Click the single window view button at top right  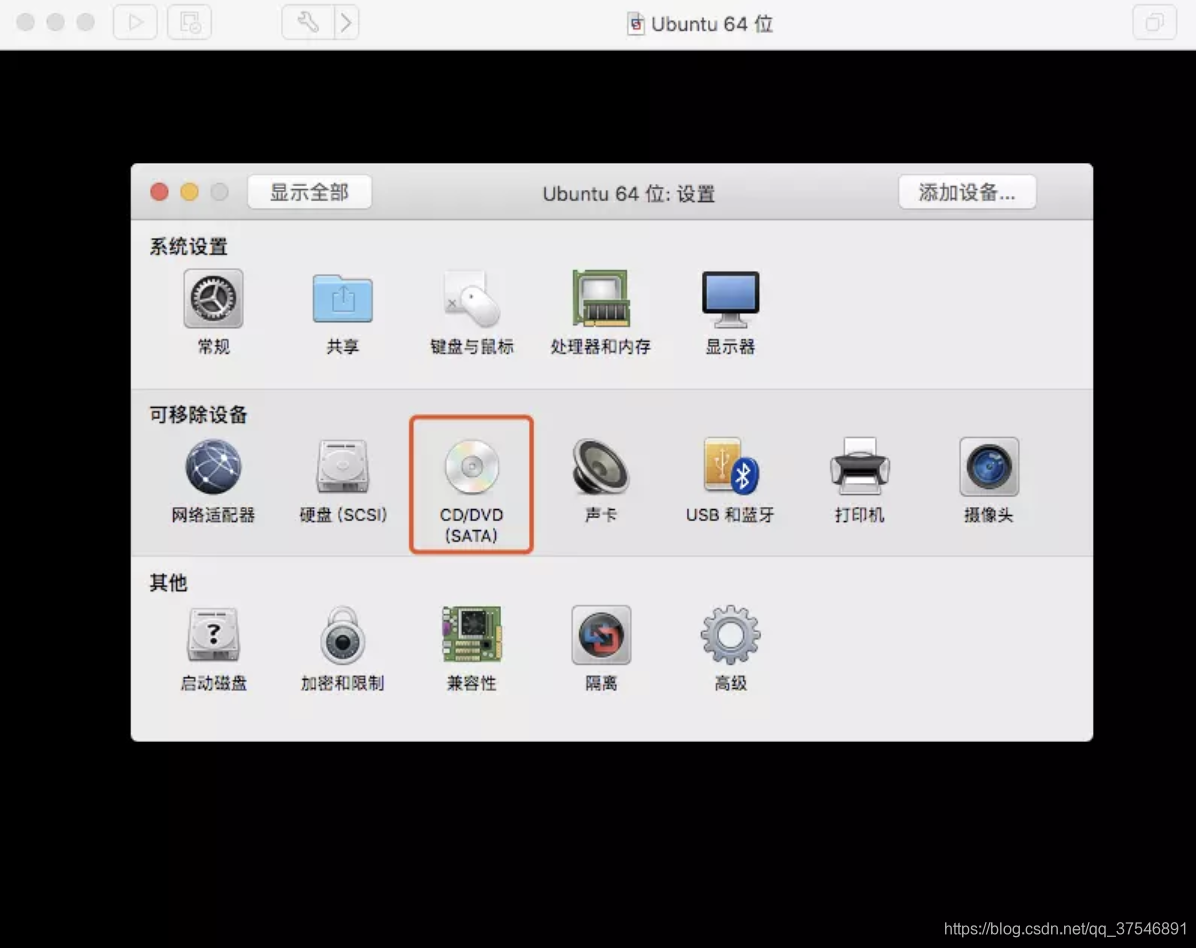[x=1154, y=22]
